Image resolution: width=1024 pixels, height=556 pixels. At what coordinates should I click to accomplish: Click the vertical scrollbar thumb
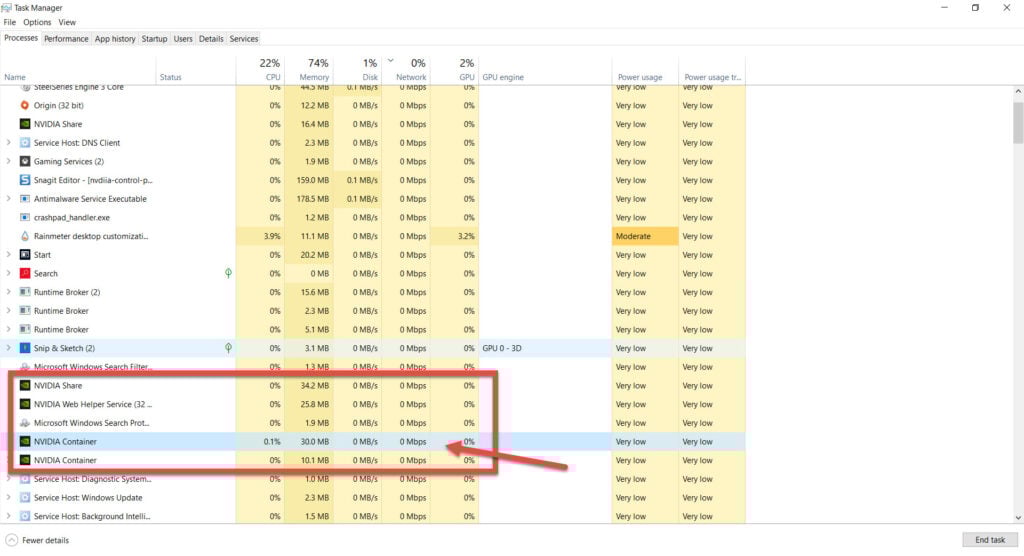coord(1018,122)
